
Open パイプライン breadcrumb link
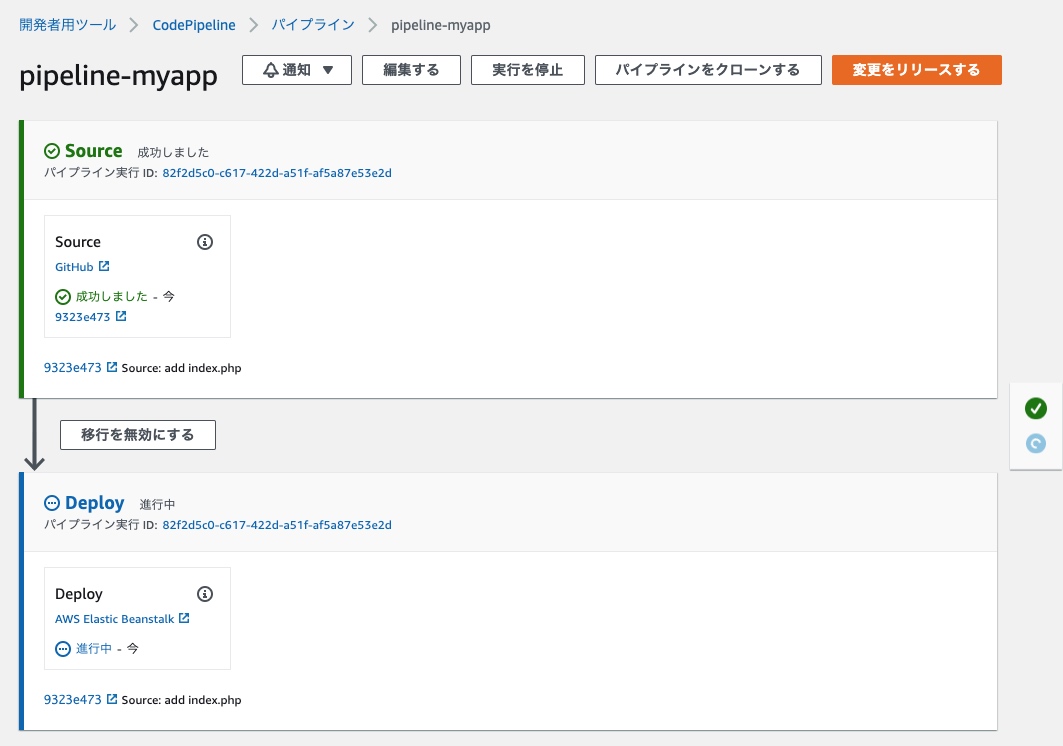(313, 24)
